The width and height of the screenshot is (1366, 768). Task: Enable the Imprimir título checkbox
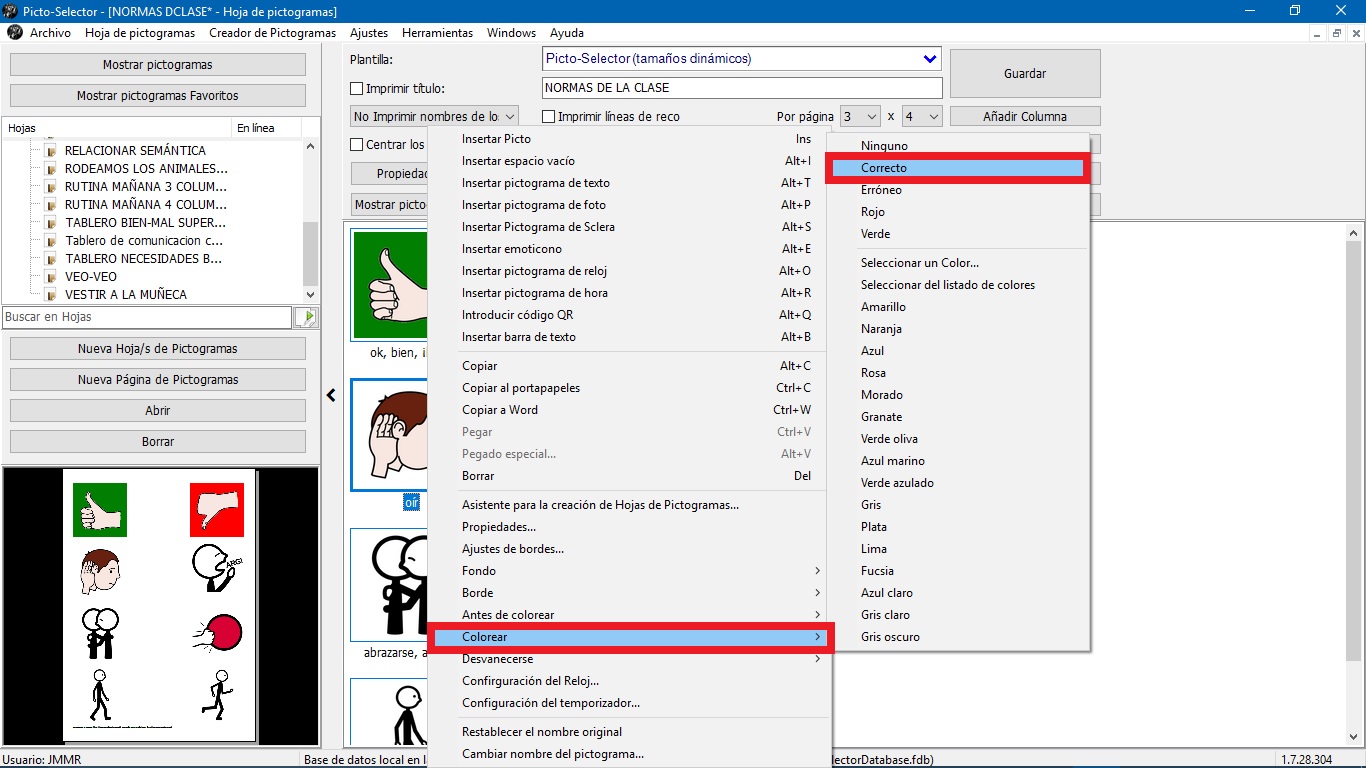click(x=356, y=88)
